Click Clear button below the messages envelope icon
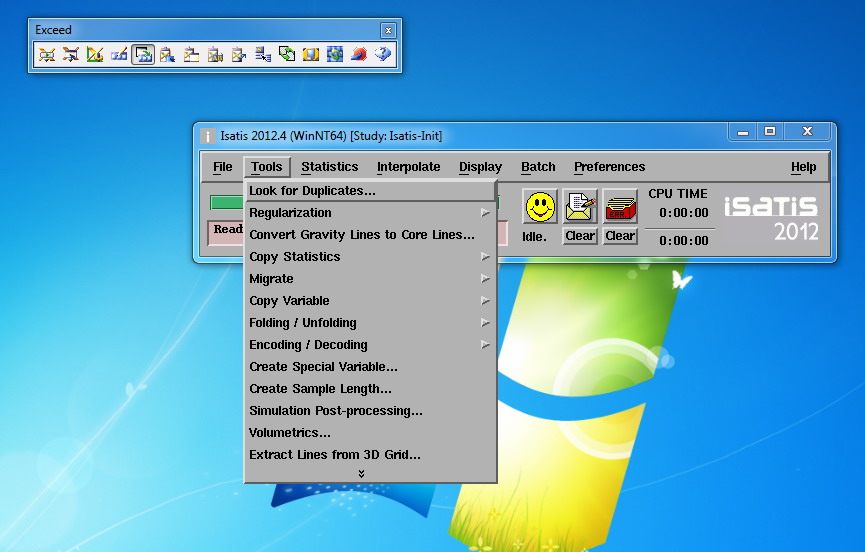The height and width of the screenshot is (552, 865). coord(580,236)
